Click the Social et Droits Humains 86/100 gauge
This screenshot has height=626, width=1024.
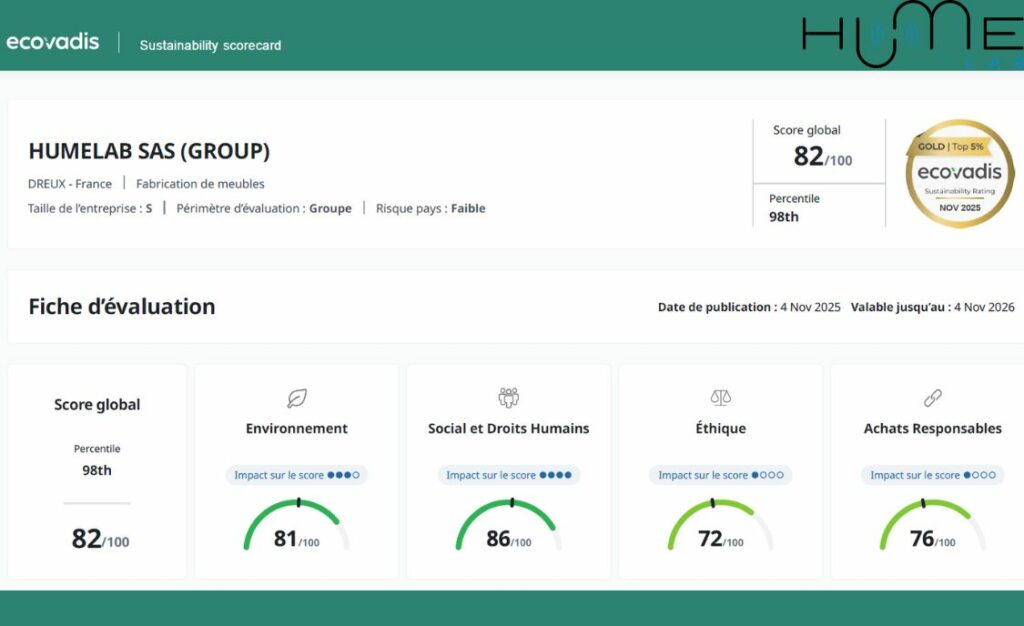[x=508, y=528]
